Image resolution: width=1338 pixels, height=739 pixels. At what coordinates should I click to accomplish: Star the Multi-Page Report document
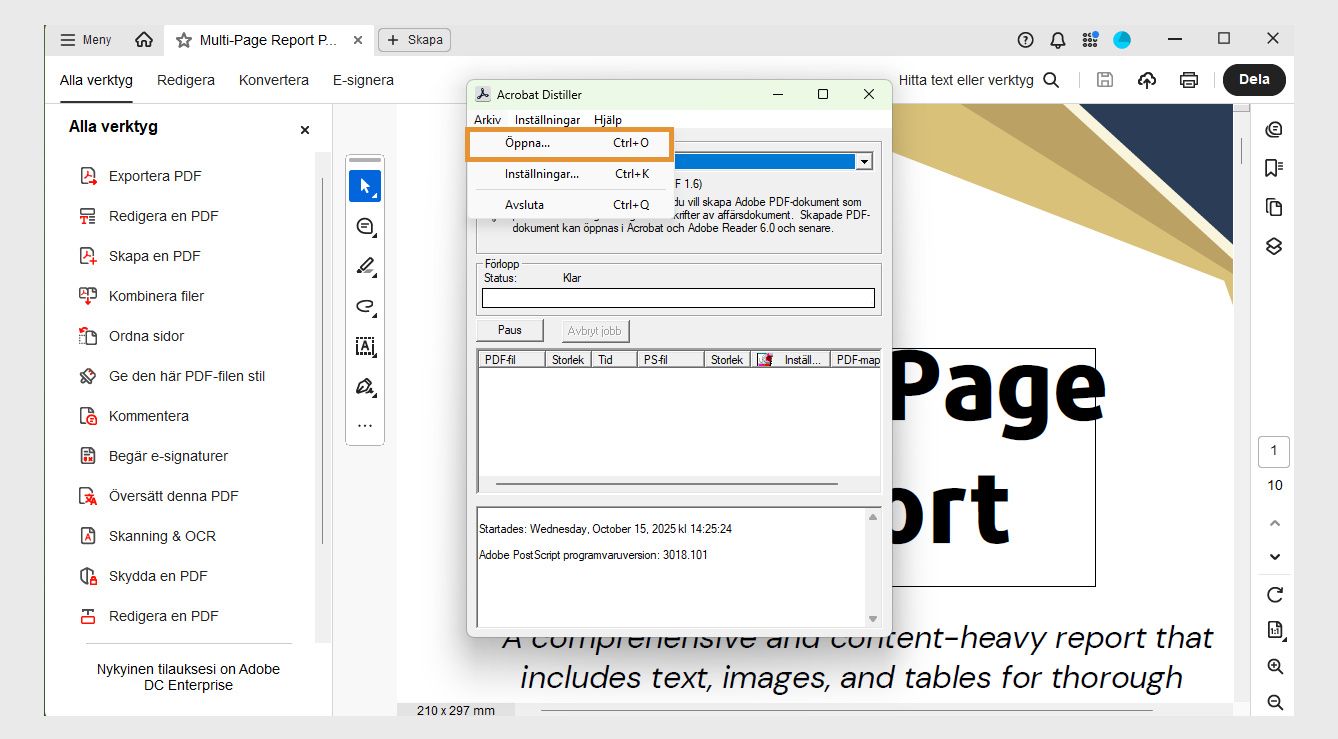tap(184, 40)
